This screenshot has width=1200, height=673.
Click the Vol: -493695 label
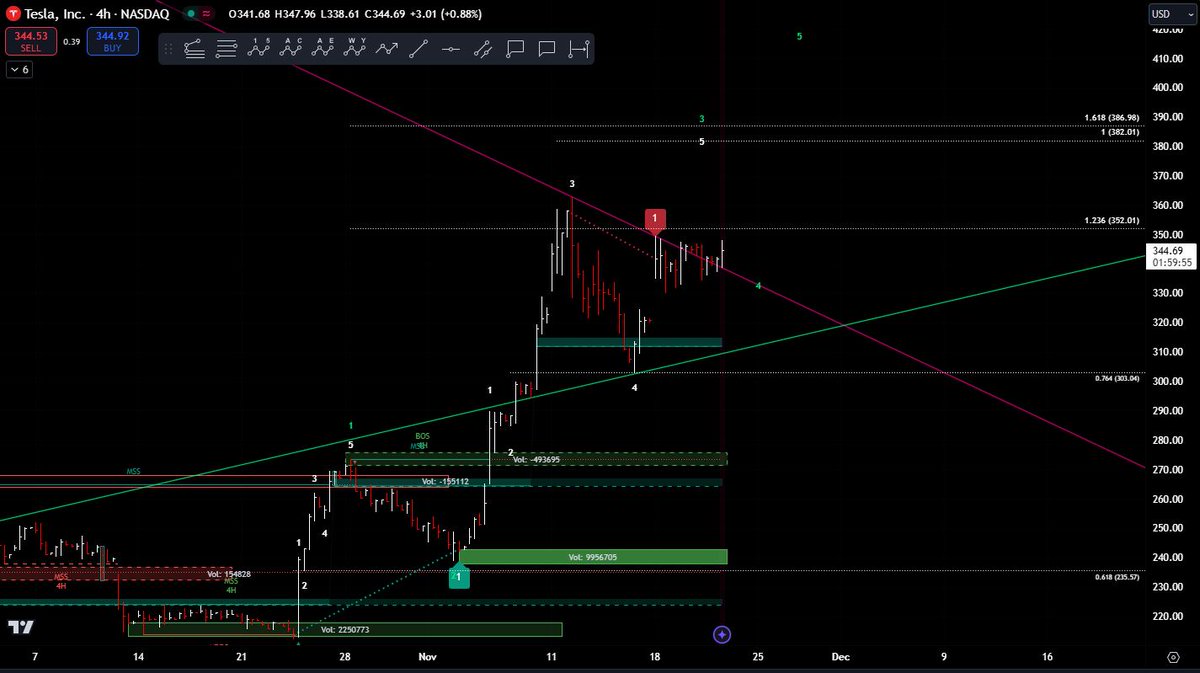coord(536,460)
